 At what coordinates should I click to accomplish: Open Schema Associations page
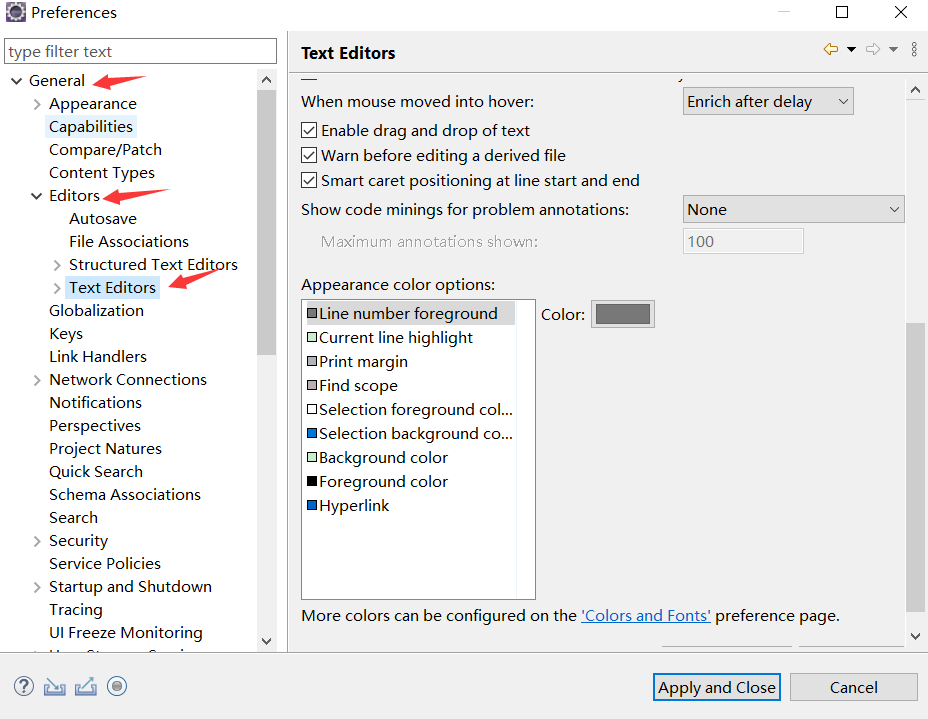click(x=125, y=495)
